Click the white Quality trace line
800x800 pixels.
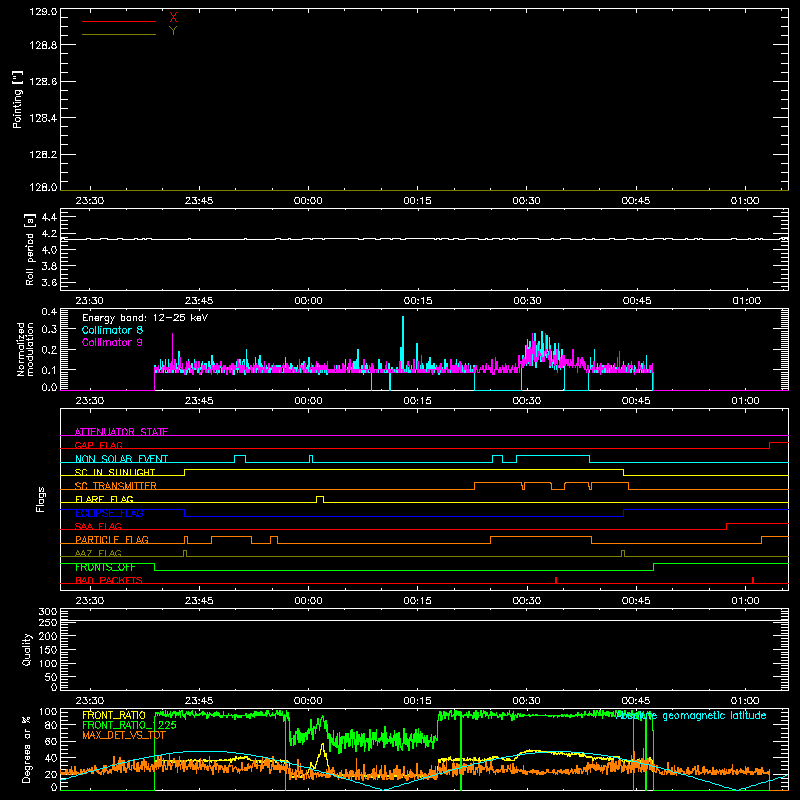pyautogui.click(x=424, y=620)
